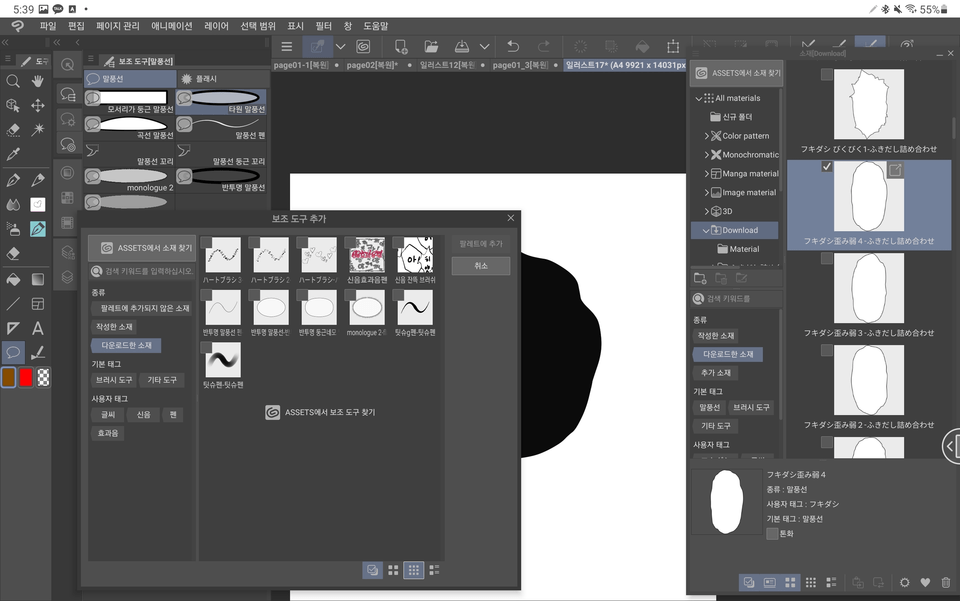The height and width of the screenshot is (601, 960).
Task: Click the Undo arrow in the command bar
Action: point(513,47)
